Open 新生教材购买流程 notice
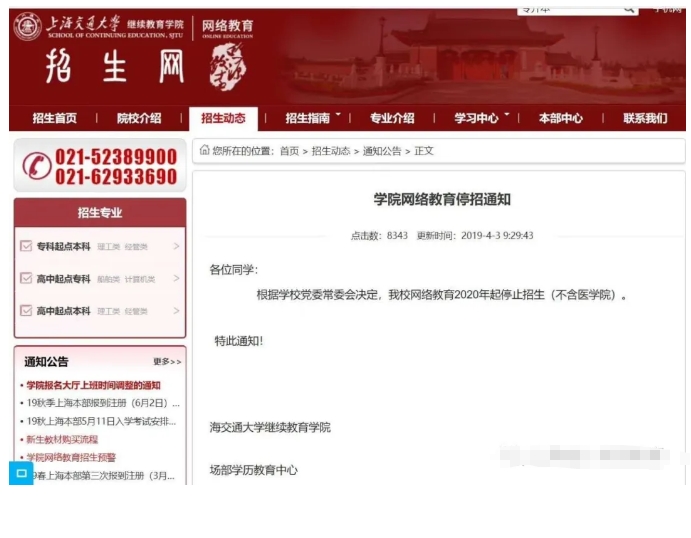The width and height of the screenshot is (691, 538). [62, 439]
